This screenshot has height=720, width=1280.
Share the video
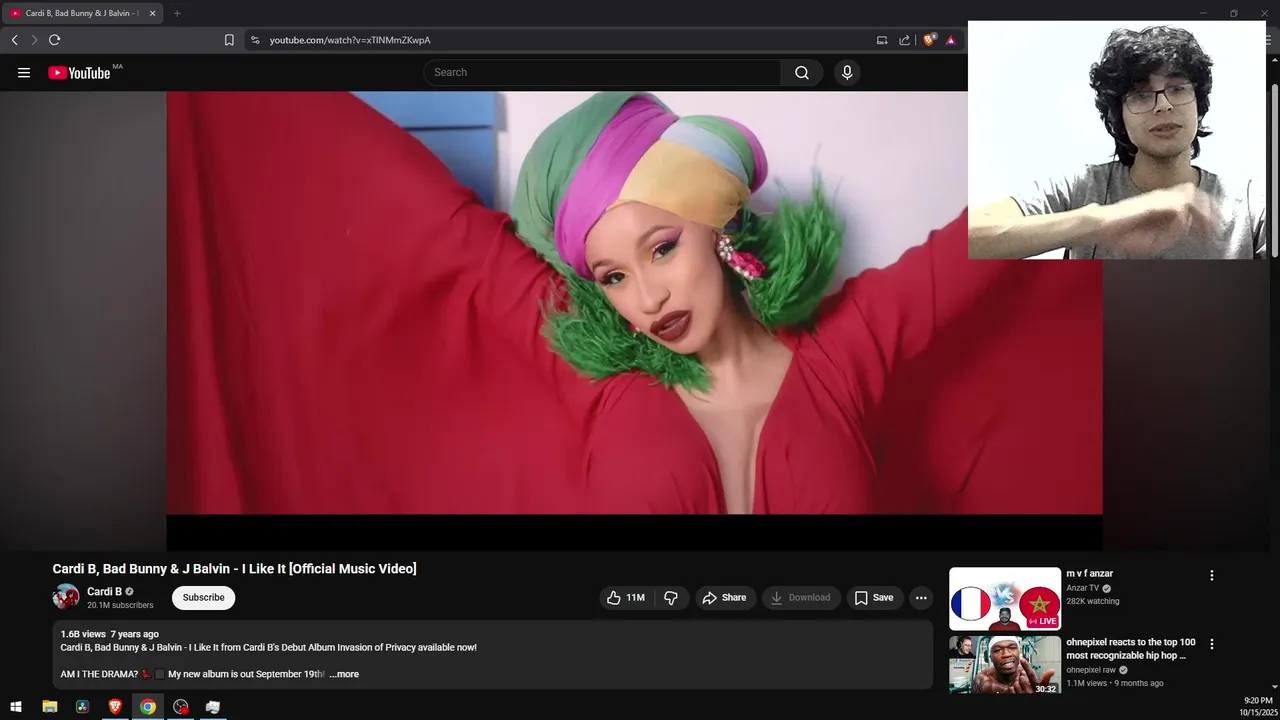pyautogui.click(x=724, y=597)
